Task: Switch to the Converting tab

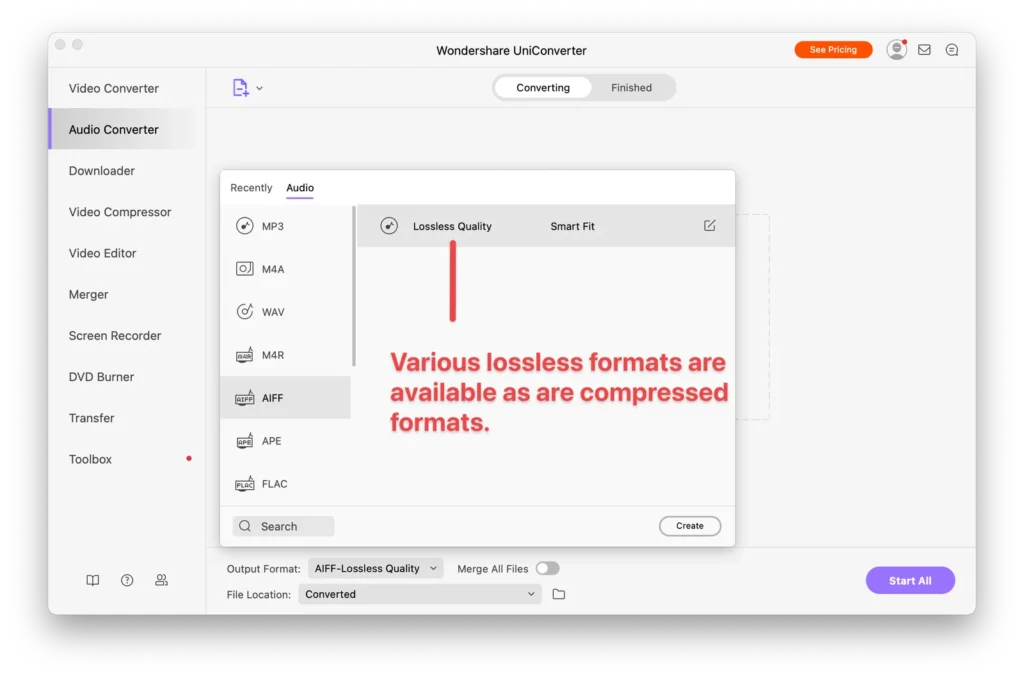Action: coord(543,88)
